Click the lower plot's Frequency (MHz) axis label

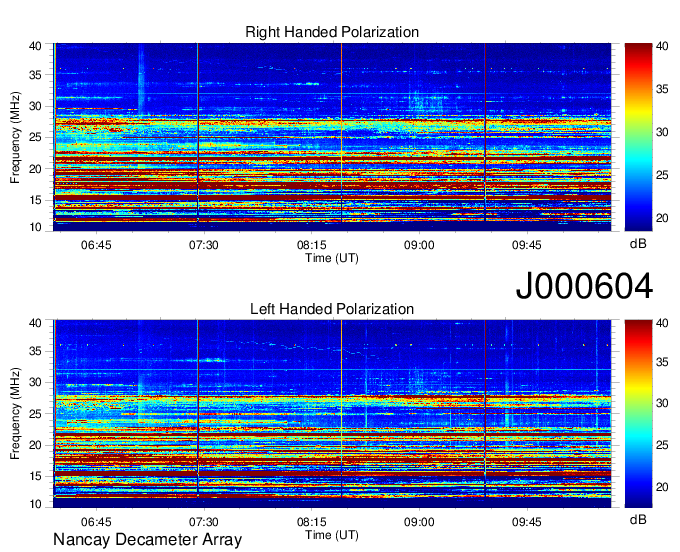tap(15, 414)
